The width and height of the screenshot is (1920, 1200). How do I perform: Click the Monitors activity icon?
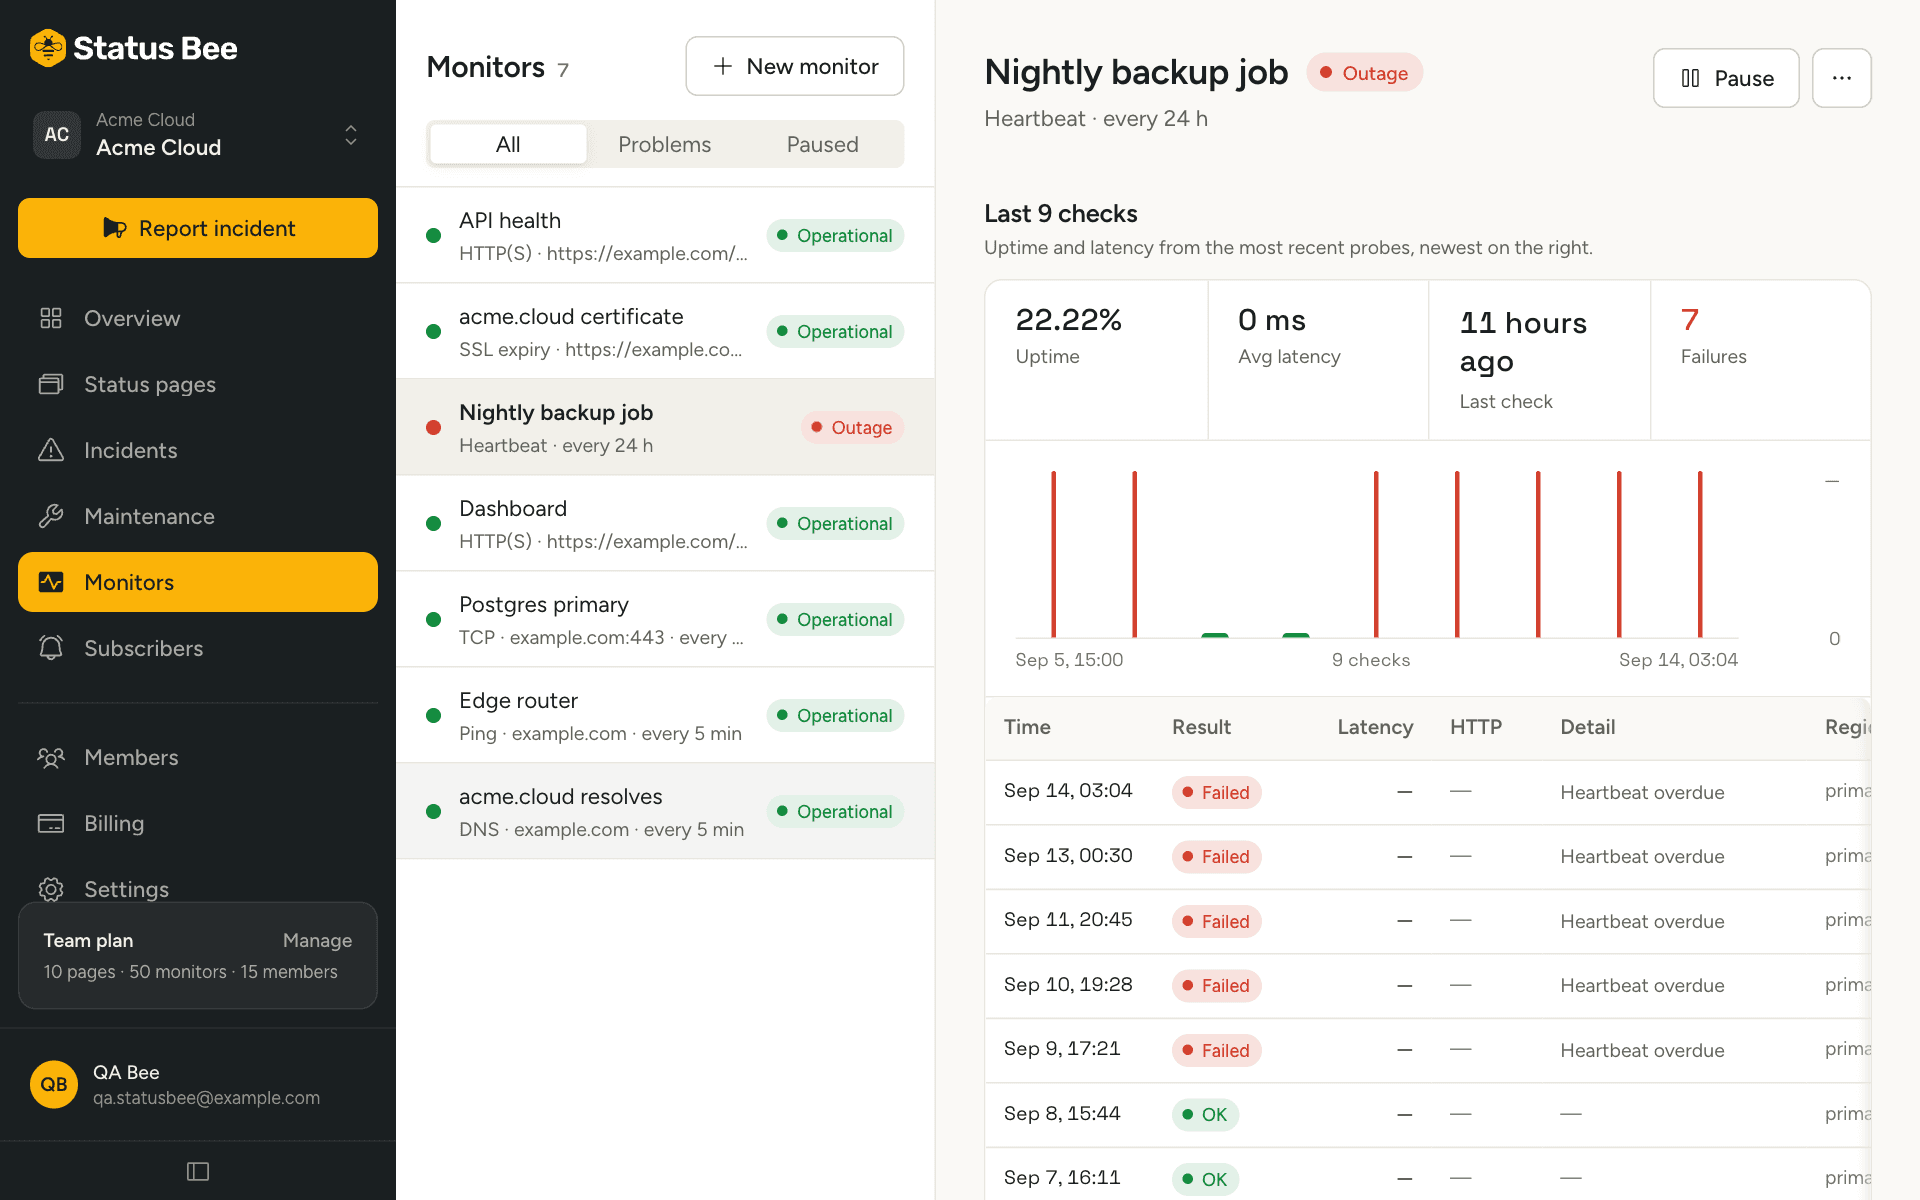[x=51, y=582]
